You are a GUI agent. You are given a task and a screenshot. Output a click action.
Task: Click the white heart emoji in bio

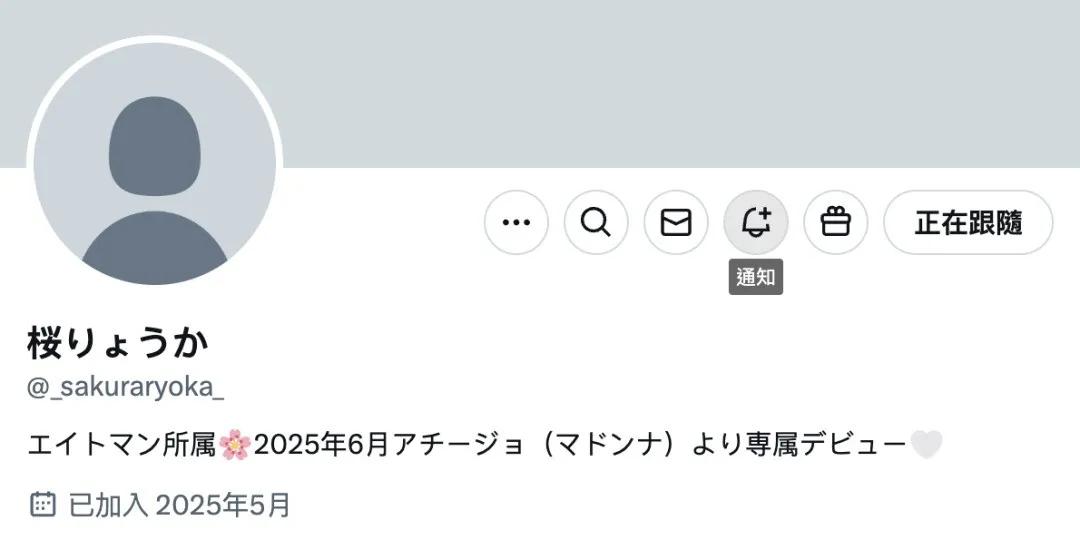coord(926,445)
